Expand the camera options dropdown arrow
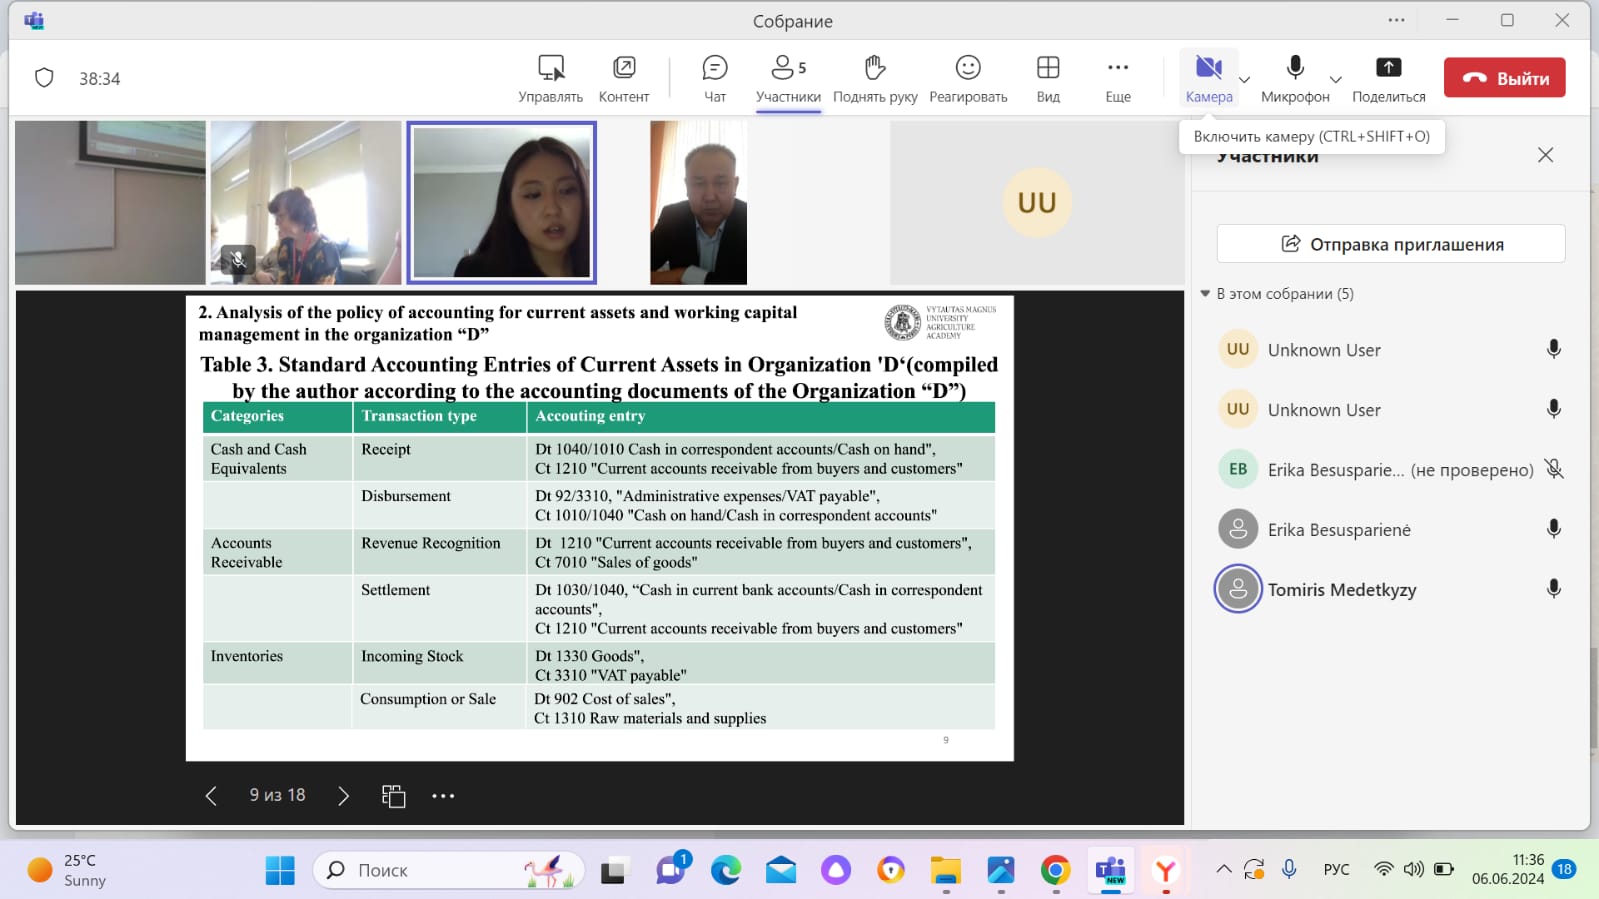Viewport: 1599px width, 899px height. click(x=1244, y=80)
